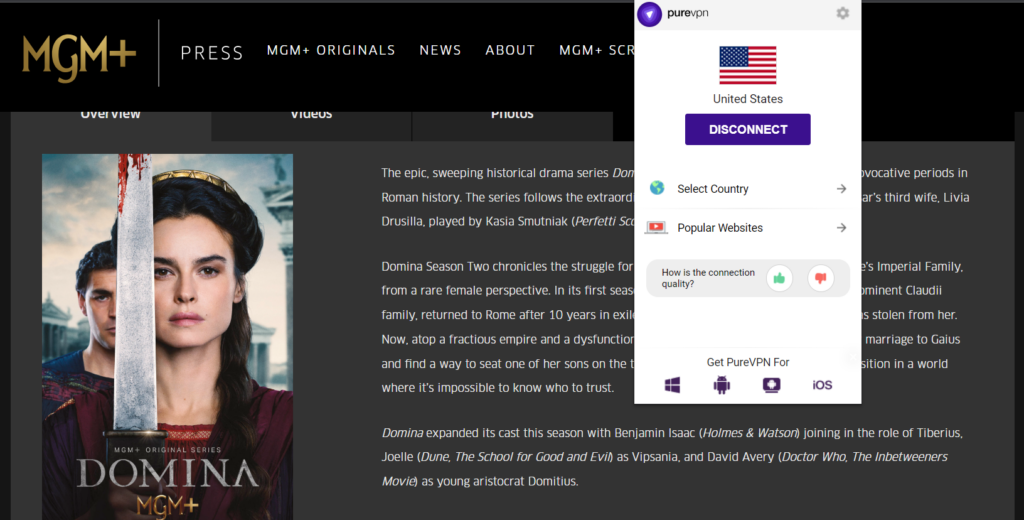Get PureVPN for Android icon
Image resolution: width=1024 pixels, height=520 pixels.
(721, 385)
